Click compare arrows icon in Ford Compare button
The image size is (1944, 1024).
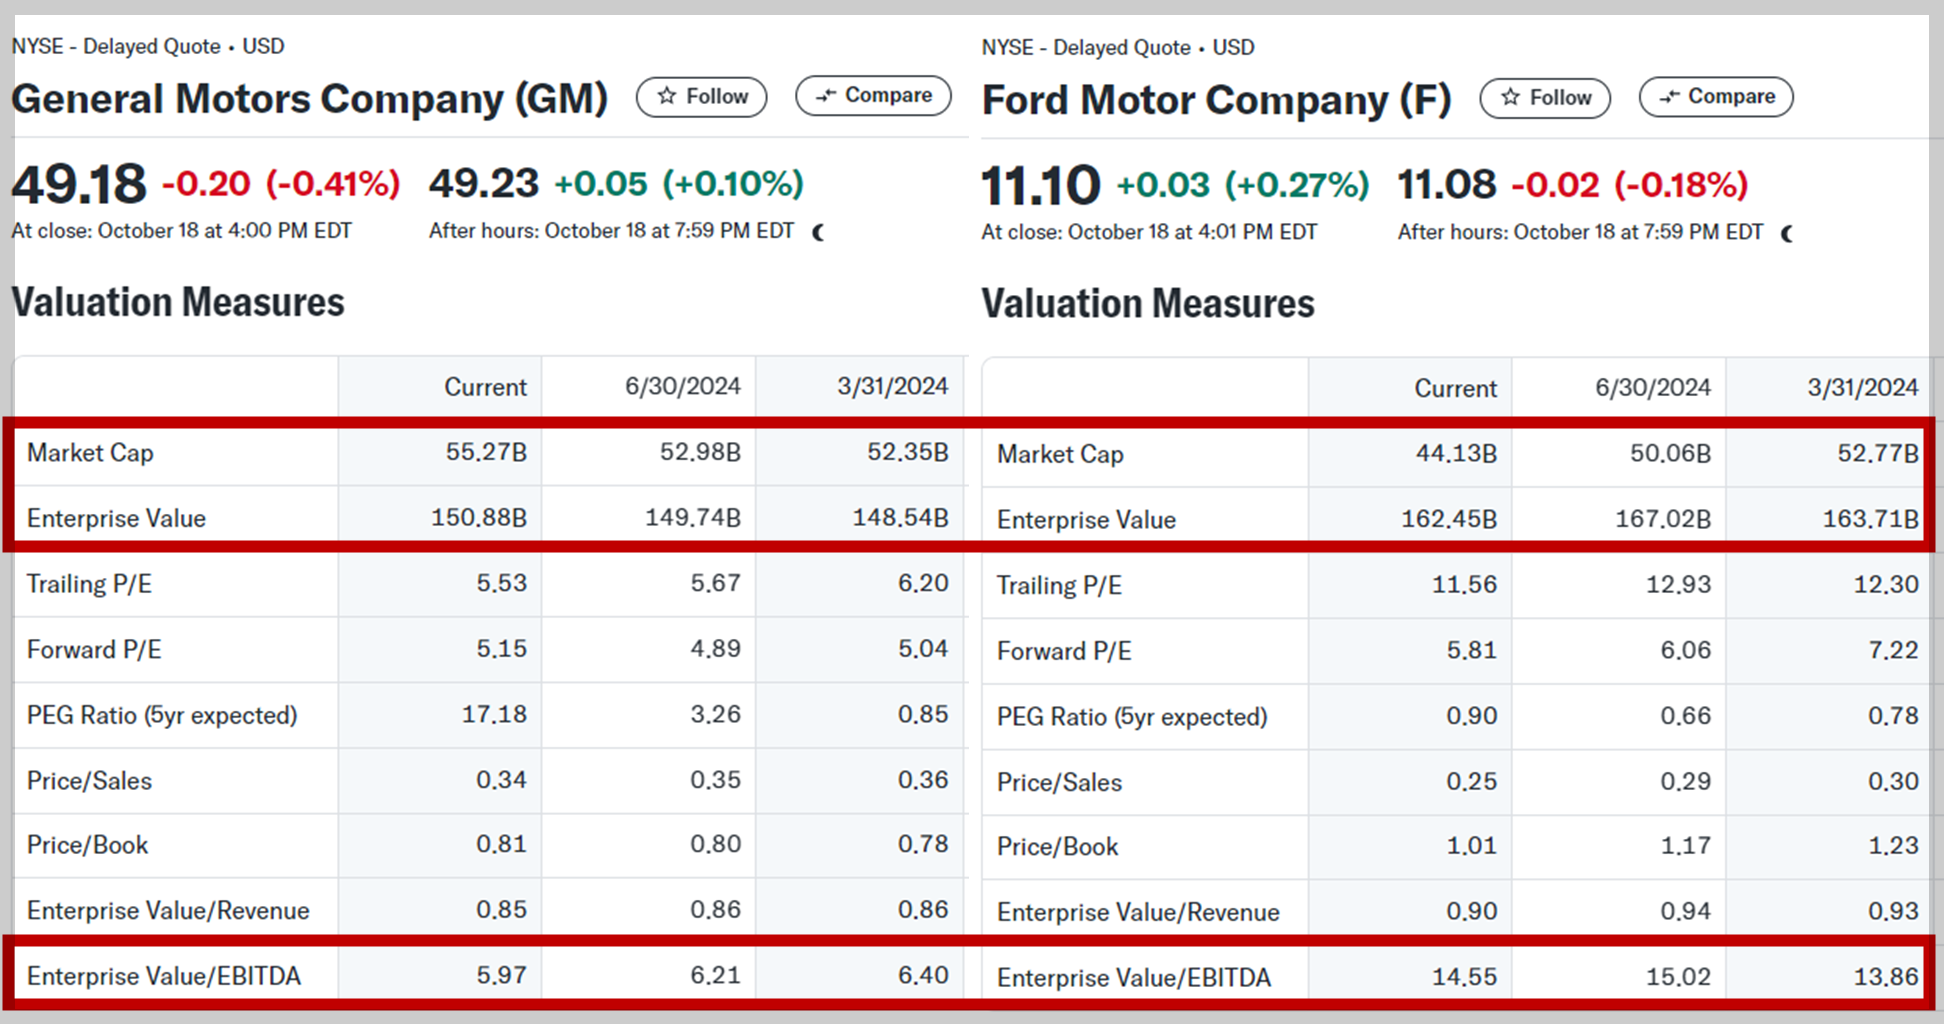[1669, 97]
